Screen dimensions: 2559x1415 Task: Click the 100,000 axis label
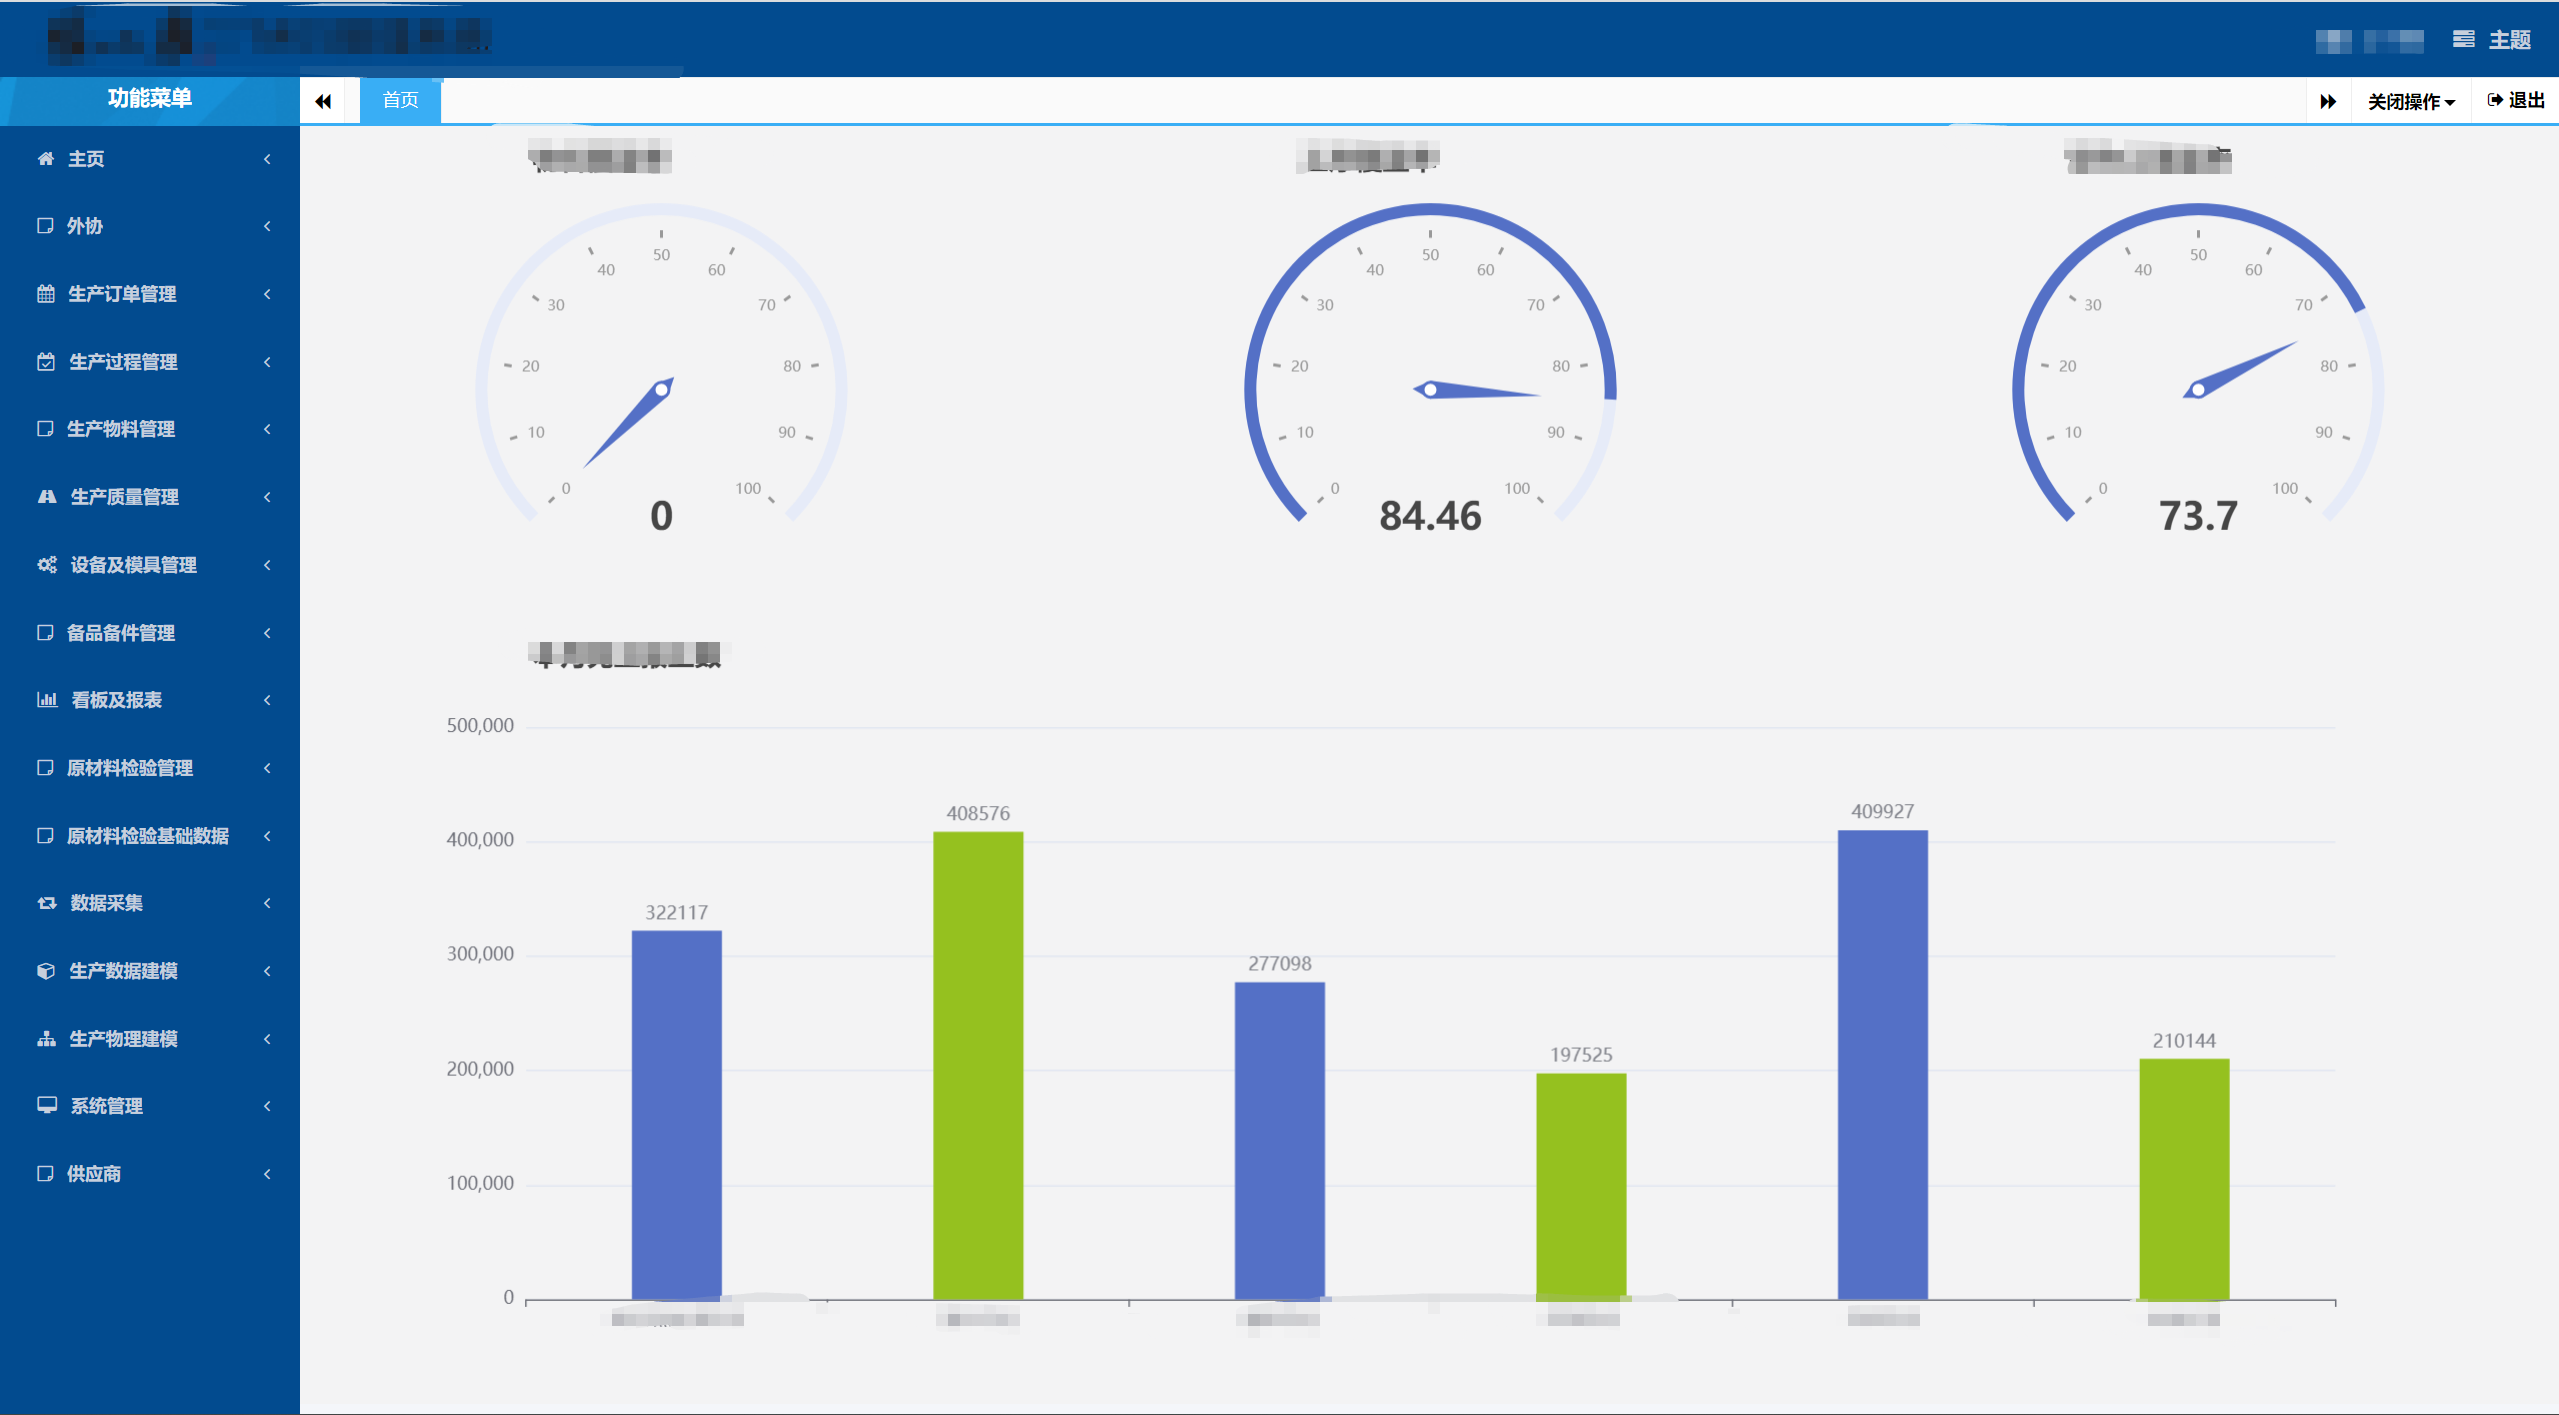[x=480, y=1183]
